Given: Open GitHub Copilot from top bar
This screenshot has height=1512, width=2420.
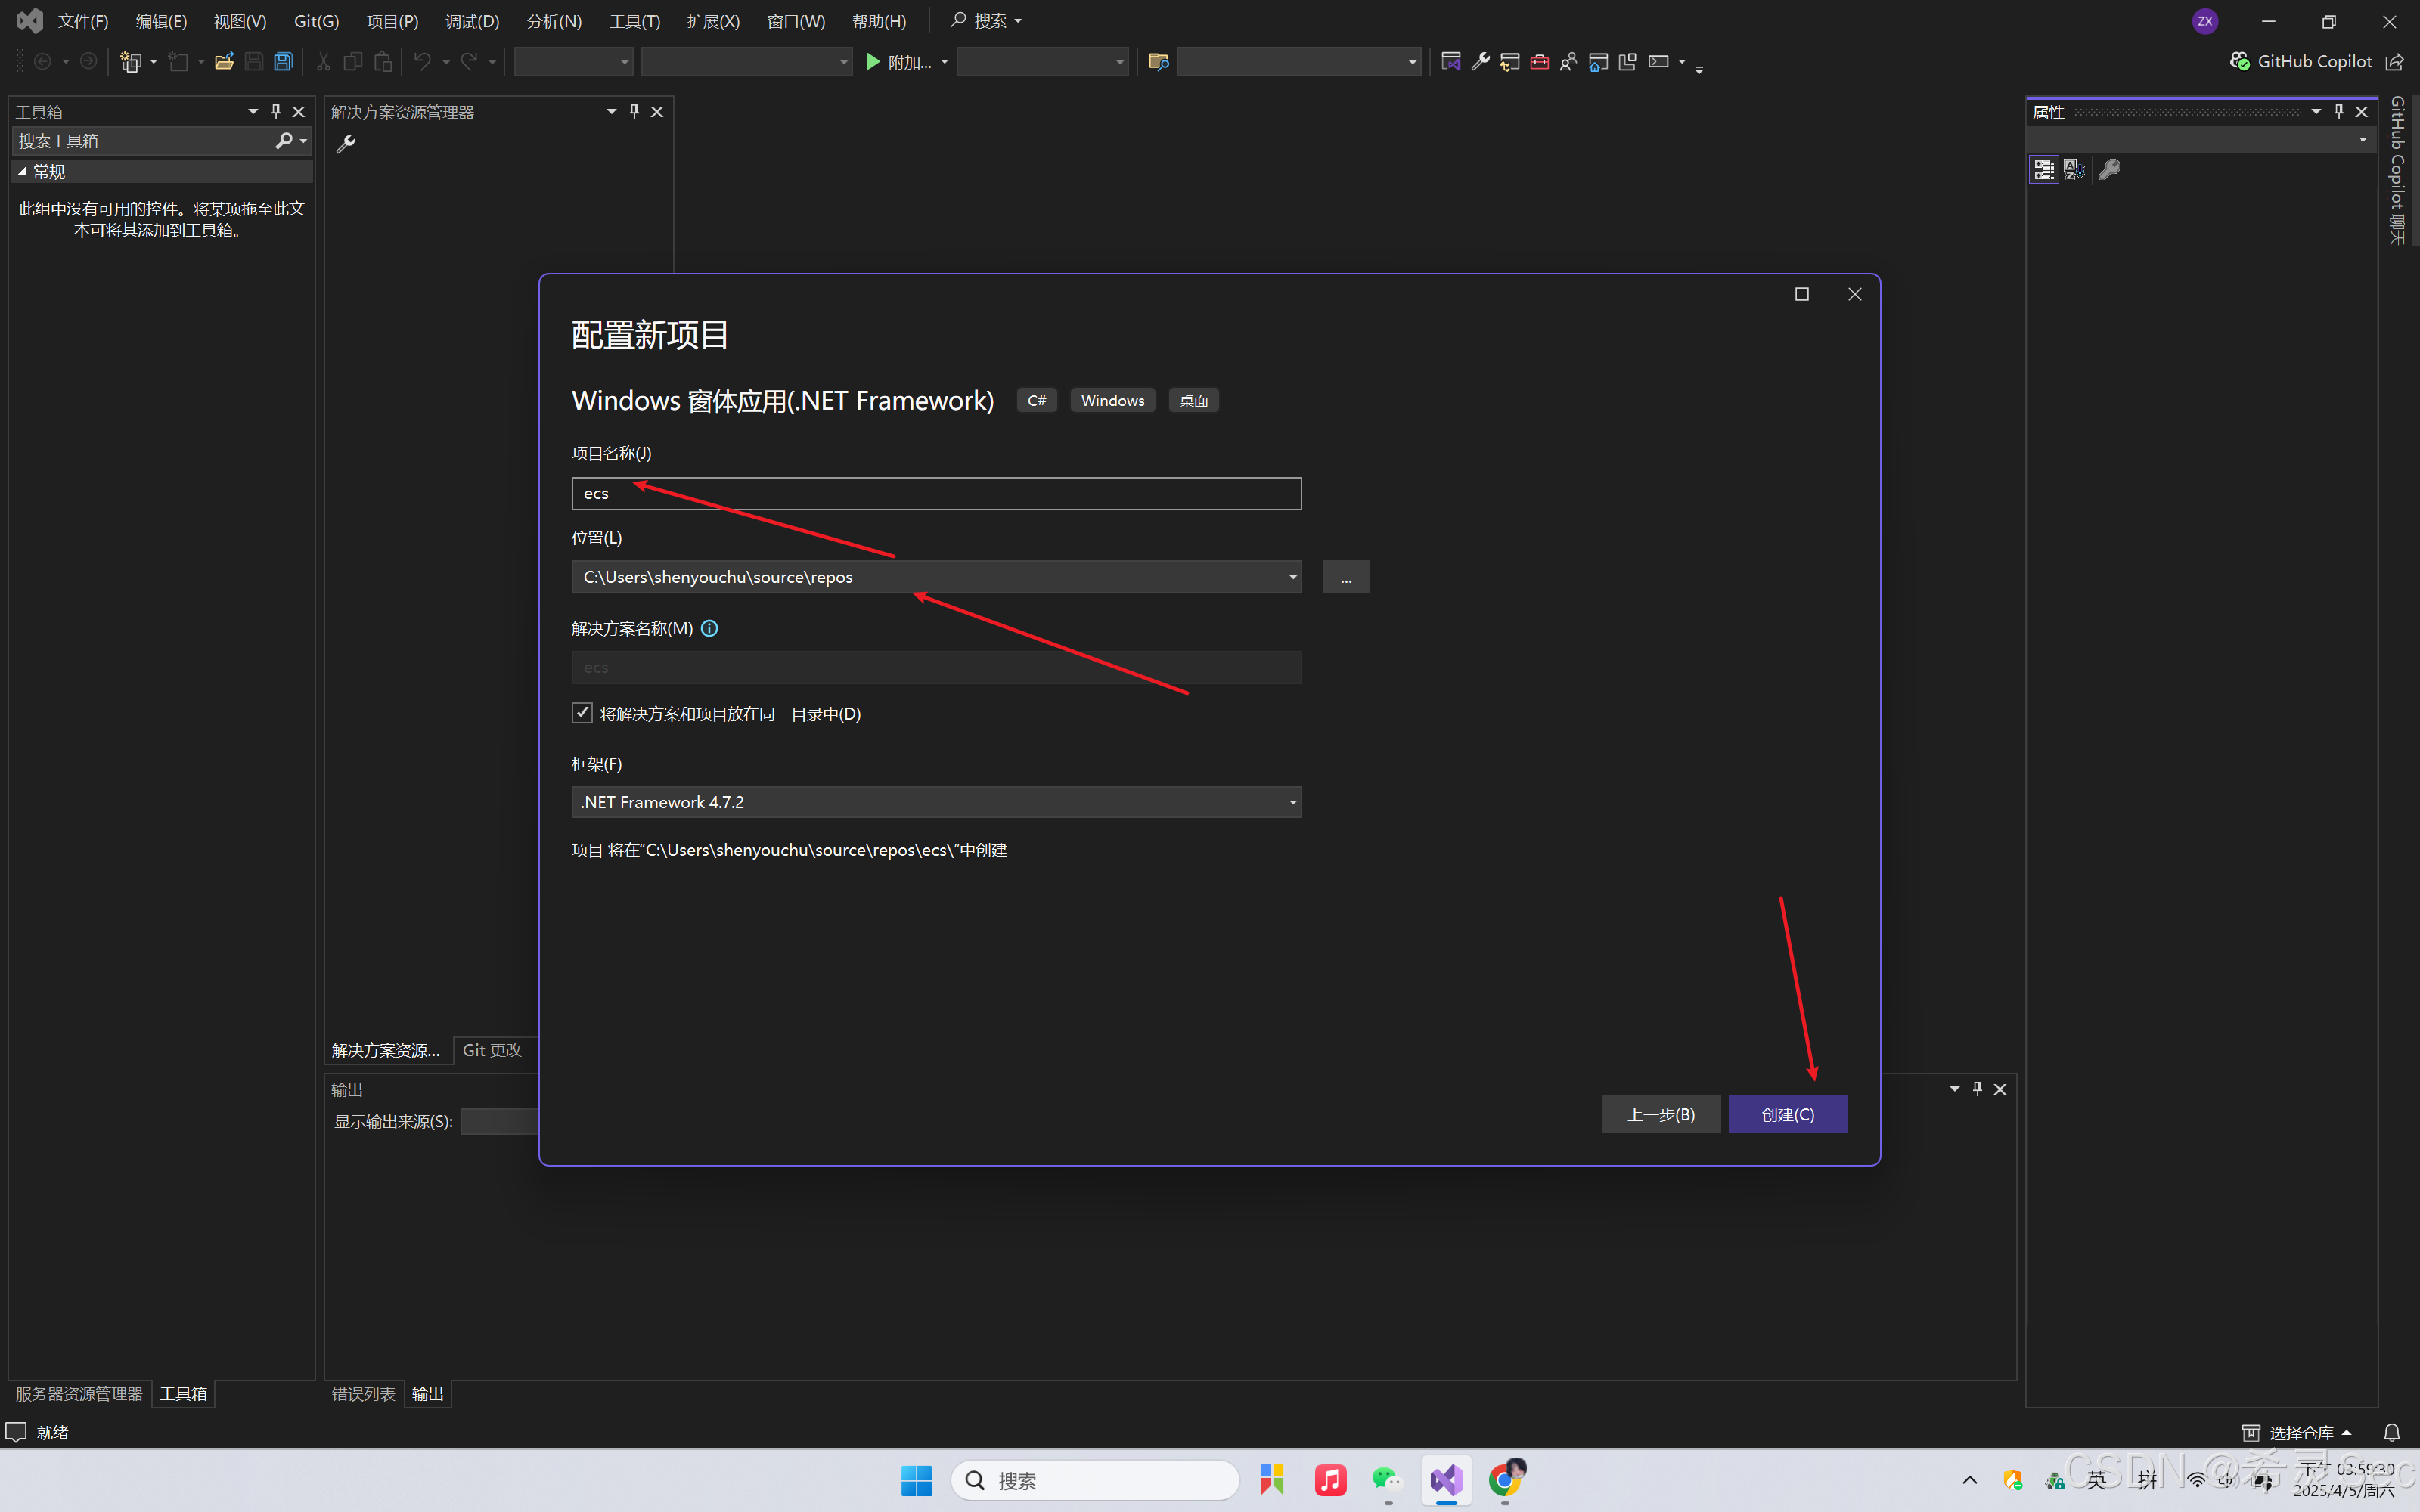Looking at the screenshot, I should pyautogui.click(x=2302, y=62).
